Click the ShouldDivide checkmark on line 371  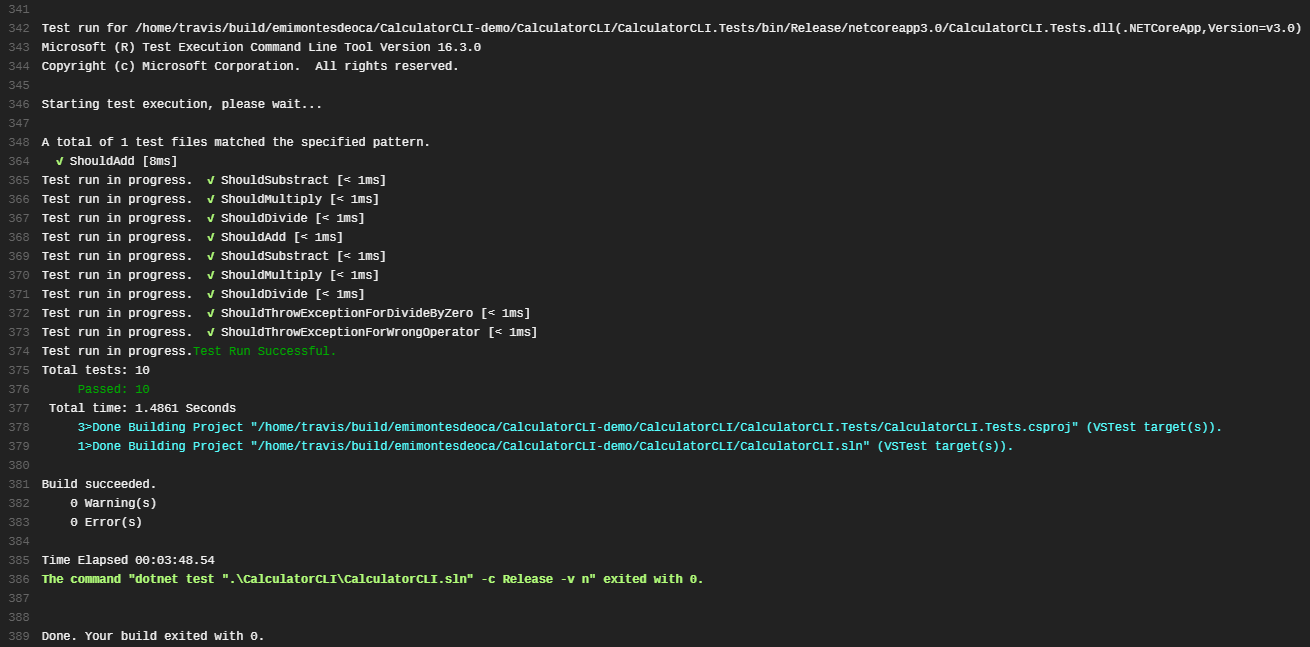(211, 294)
